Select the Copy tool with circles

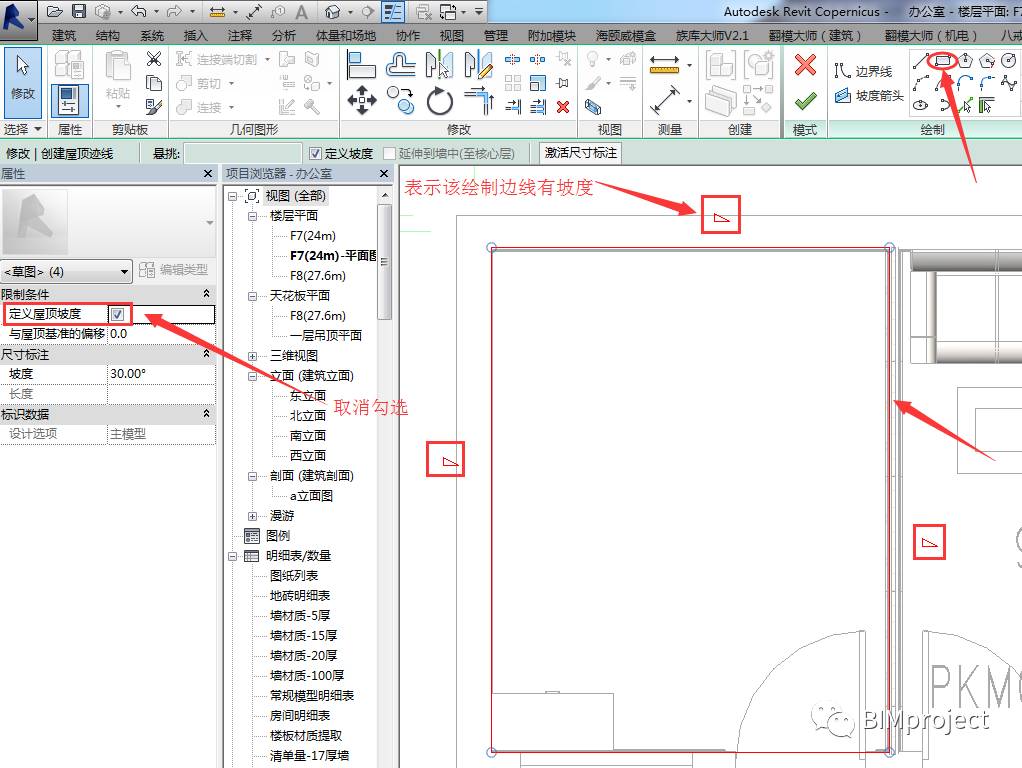pyautogui.click(x=400, y=100)
